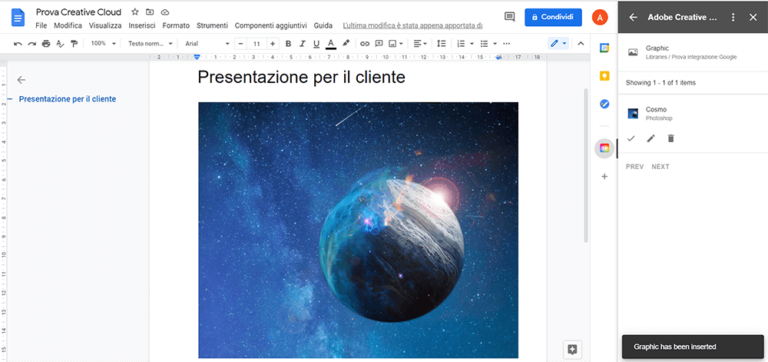Increase font size with plus button

coord(273,44)
